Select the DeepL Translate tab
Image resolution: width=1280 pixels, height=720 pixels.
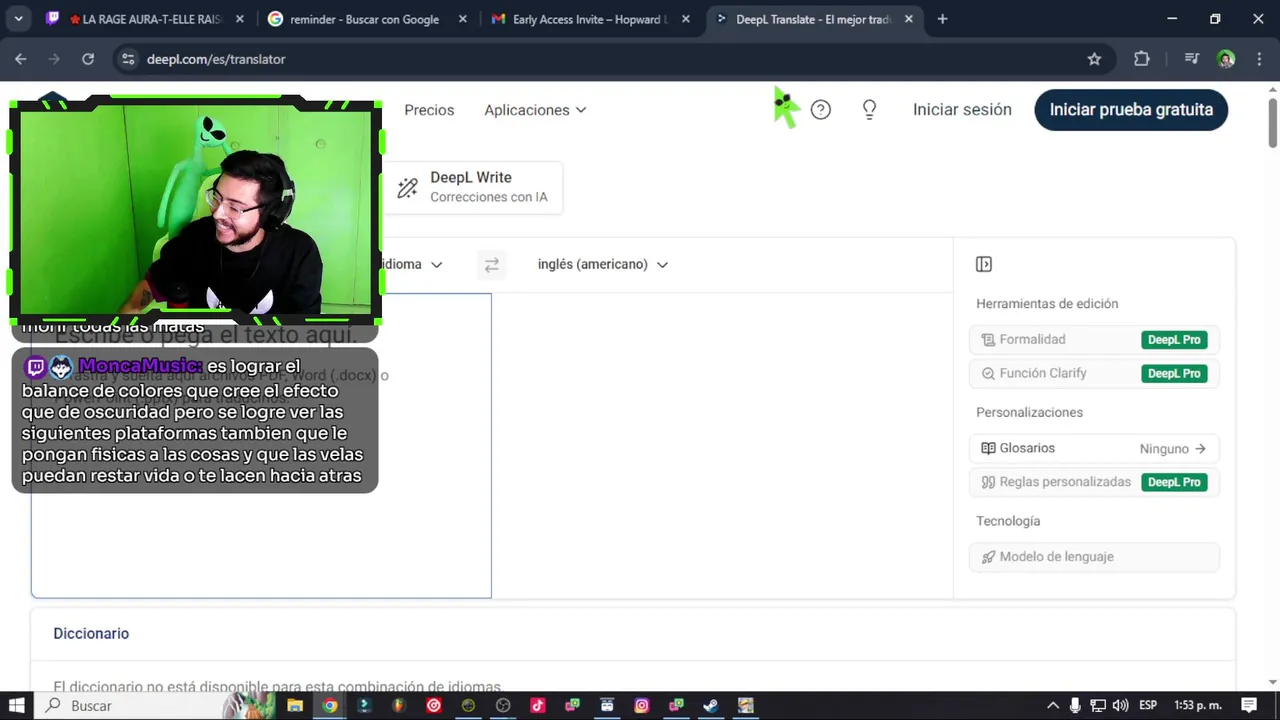point(812,19)
